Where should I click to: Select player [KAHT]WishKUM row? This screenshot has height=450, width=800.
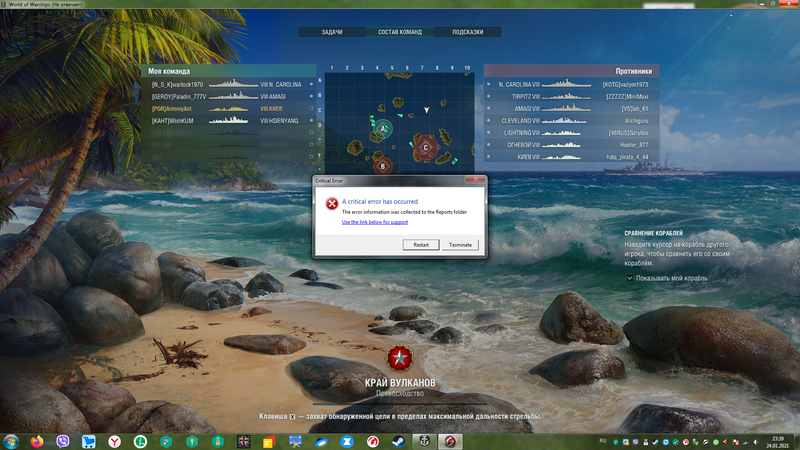(x=229, y=120)
